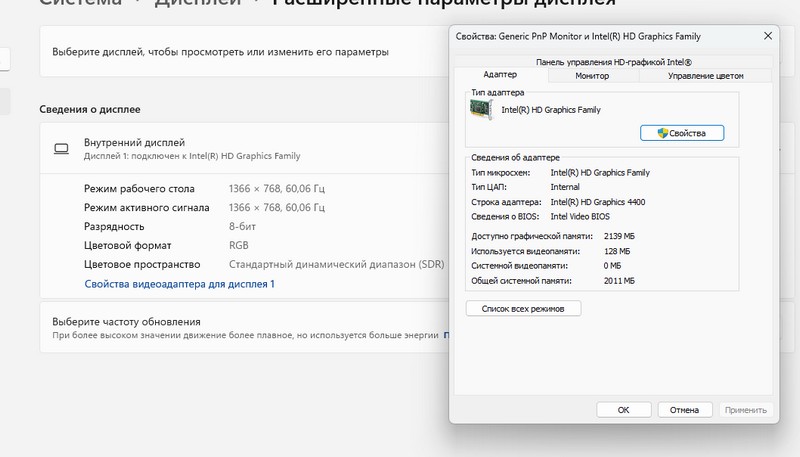Open Свойства видеоадаптера для дисплея 1 link
The image size is (800, 457).
[180, 284]
